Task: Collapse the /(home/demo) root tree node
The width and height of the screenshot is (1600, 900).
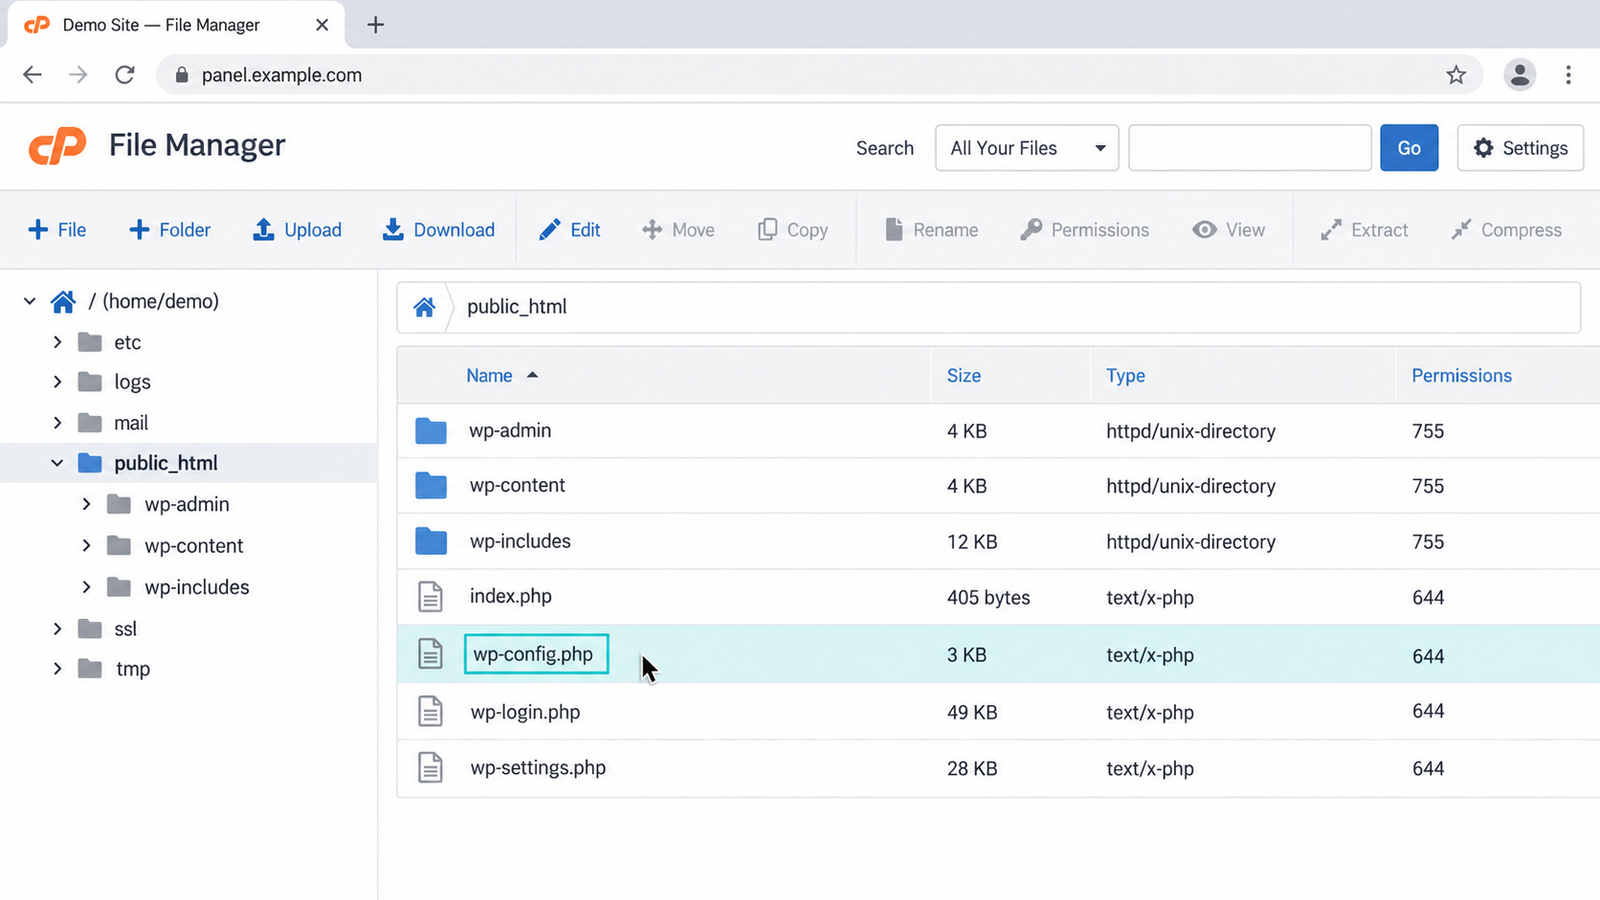Action: tap(30, 301)
